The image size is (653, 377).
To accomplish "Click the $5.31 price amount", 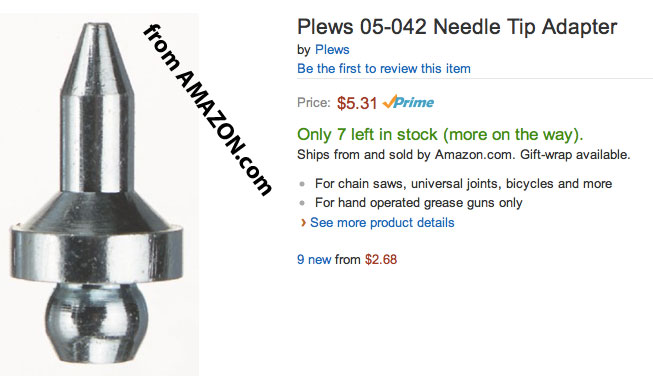I will [x=357, y=103].
